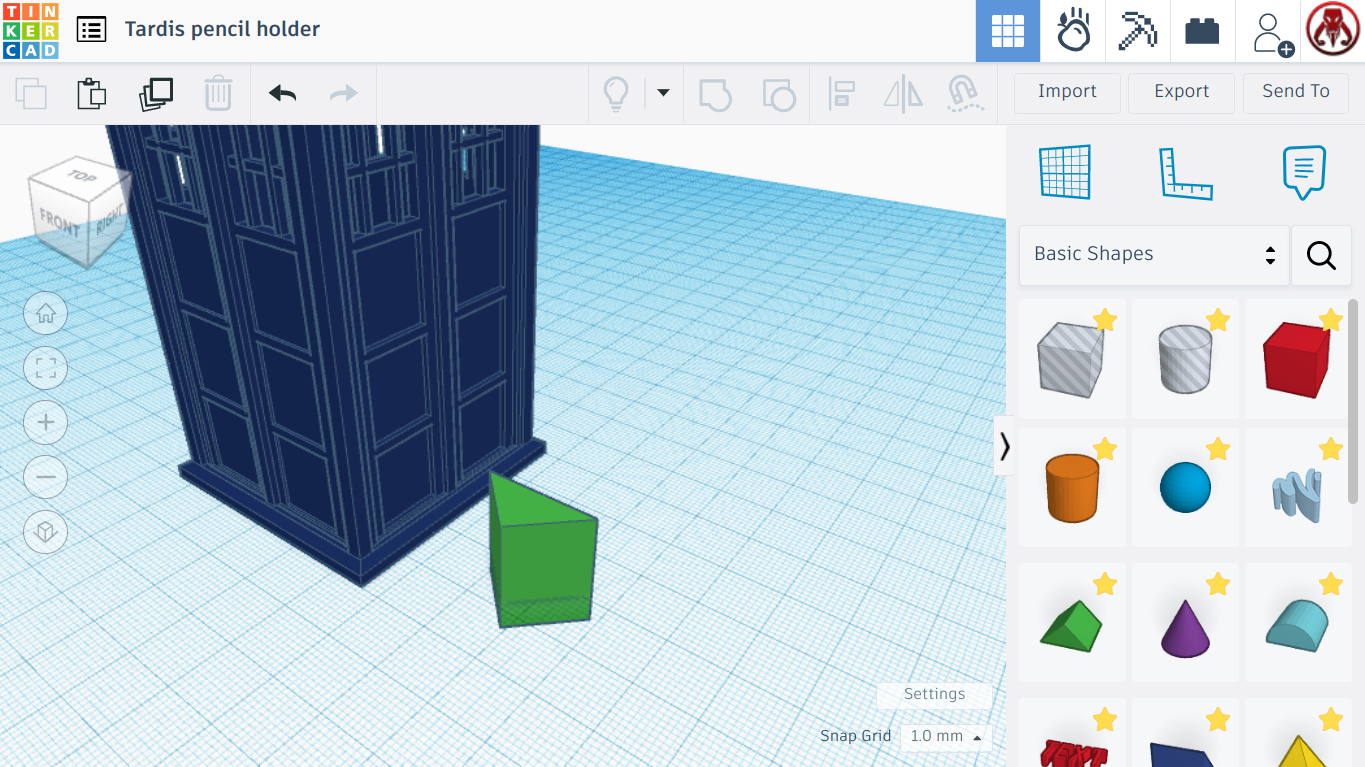Zoom in the viewport
This screenshot has height=767, width=1365.
click(45, 423)
